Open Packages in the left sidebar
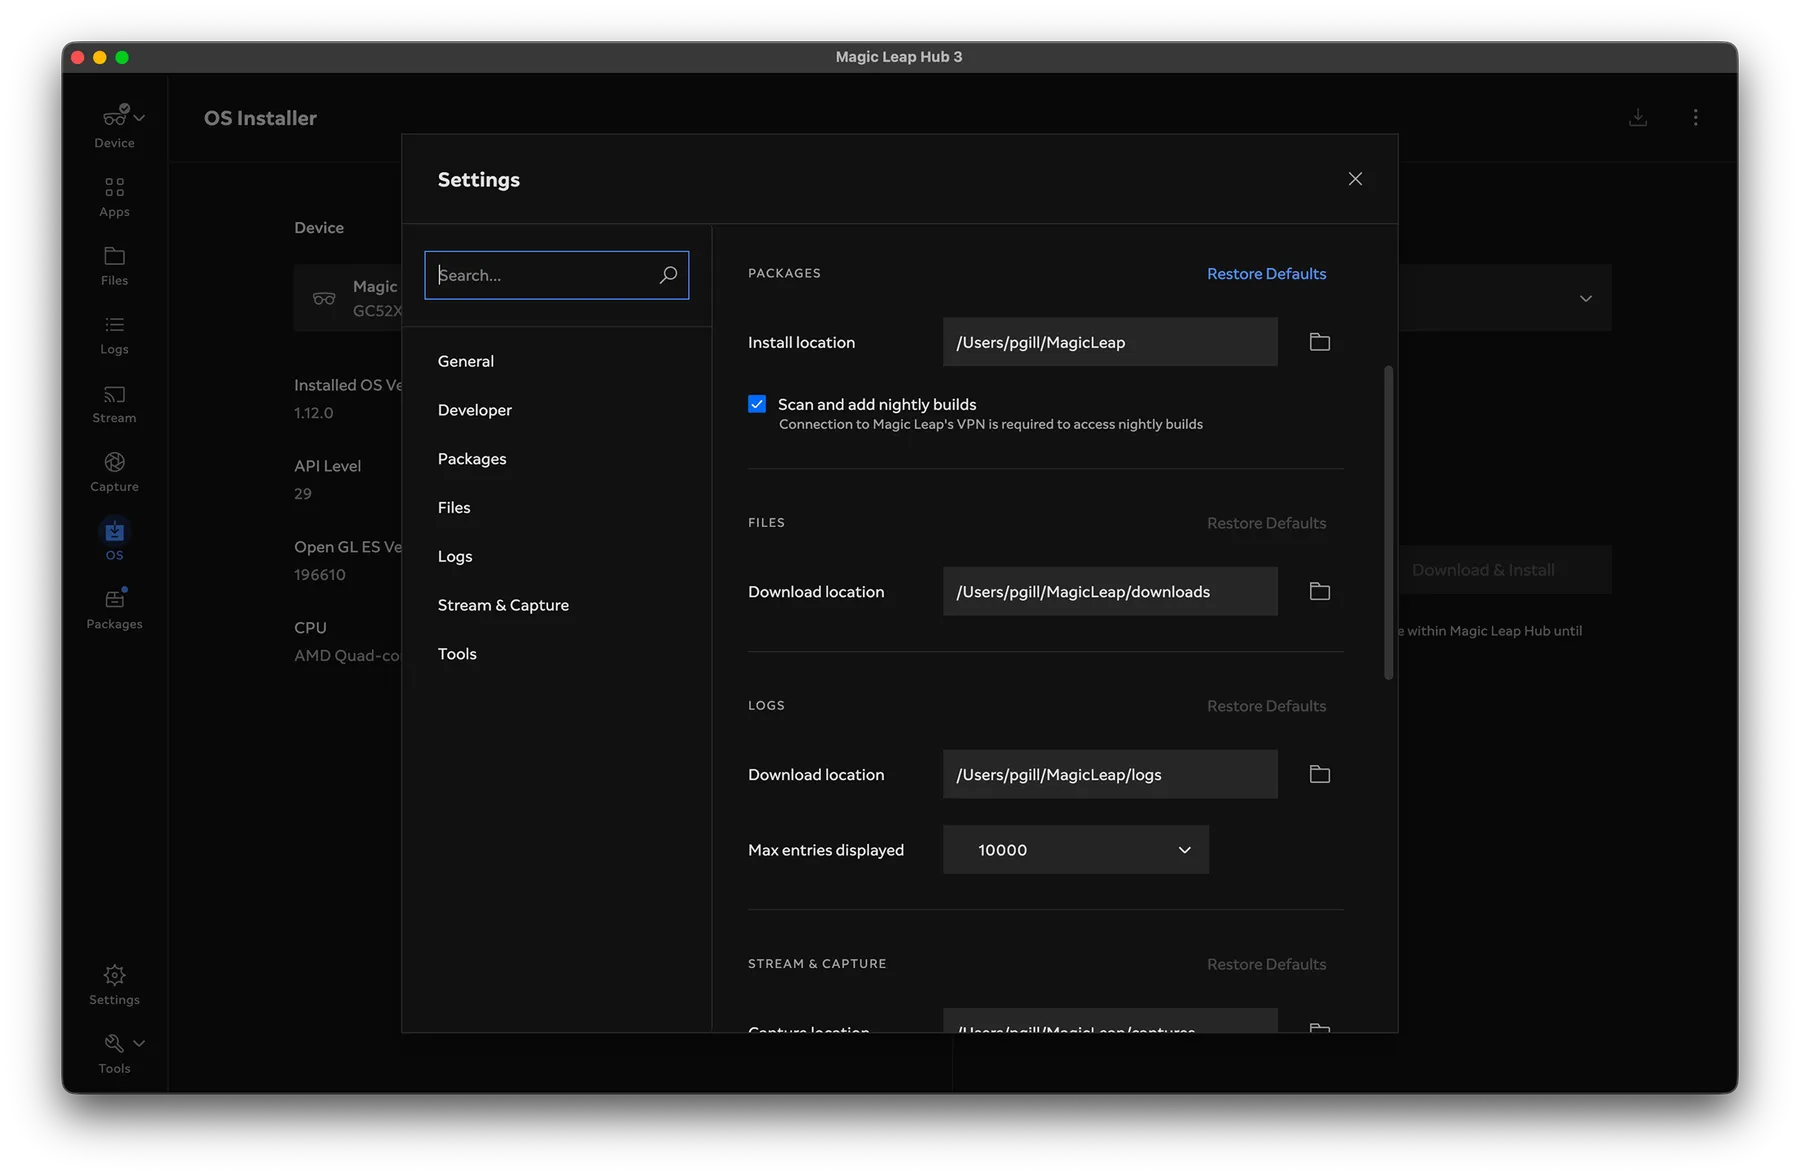This screenshot has width=1800, height=1176. pyautogui.click(x=114, y=609)
